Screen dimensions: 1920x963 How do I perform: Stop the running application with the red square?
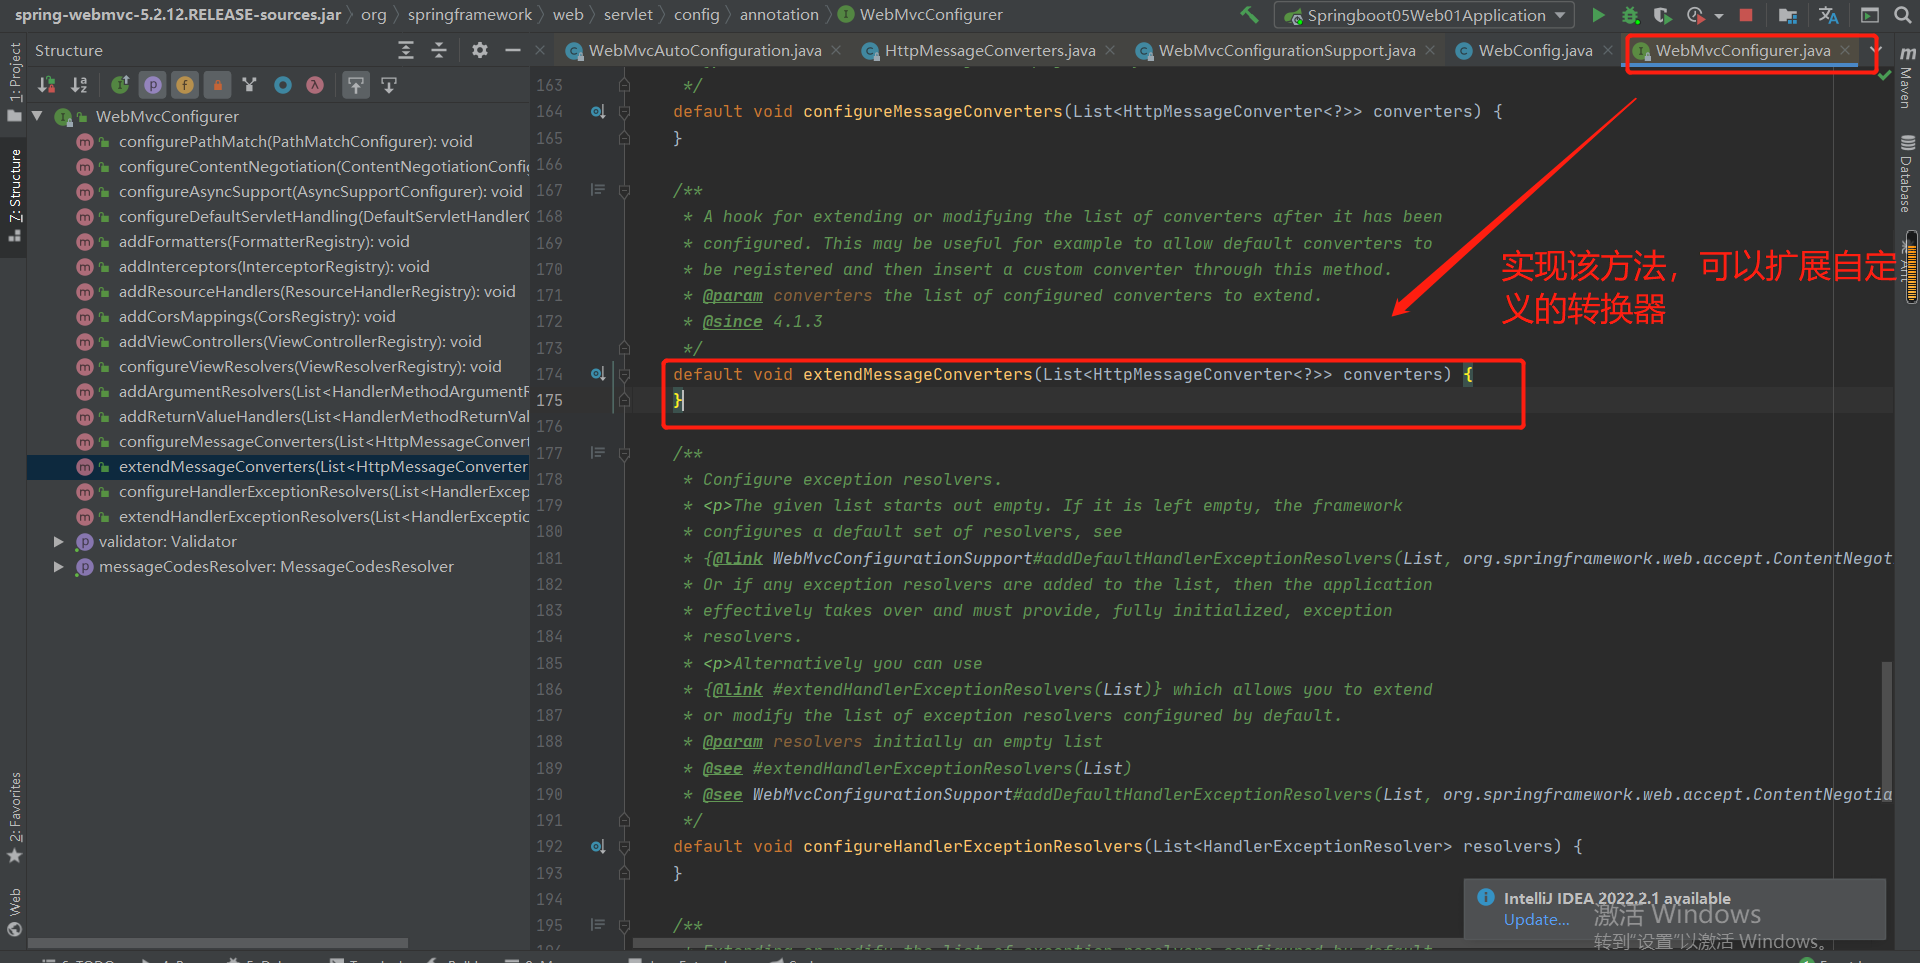point(1746,15)
